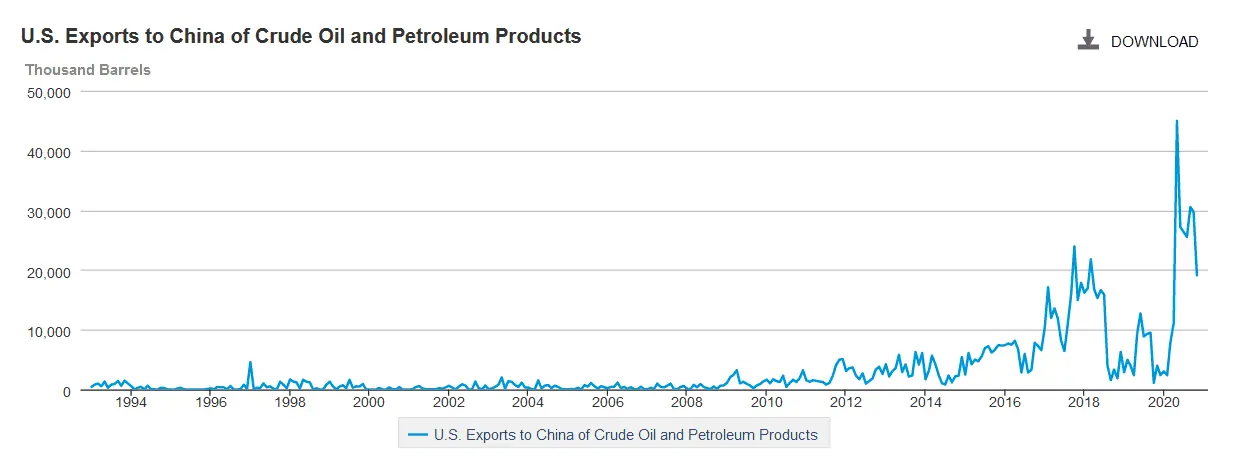Click the 2002 x-axis year label
Image resolution: width=1257 pixels, height=456 pixels.
pyautogui.click(x=449, y=402)
